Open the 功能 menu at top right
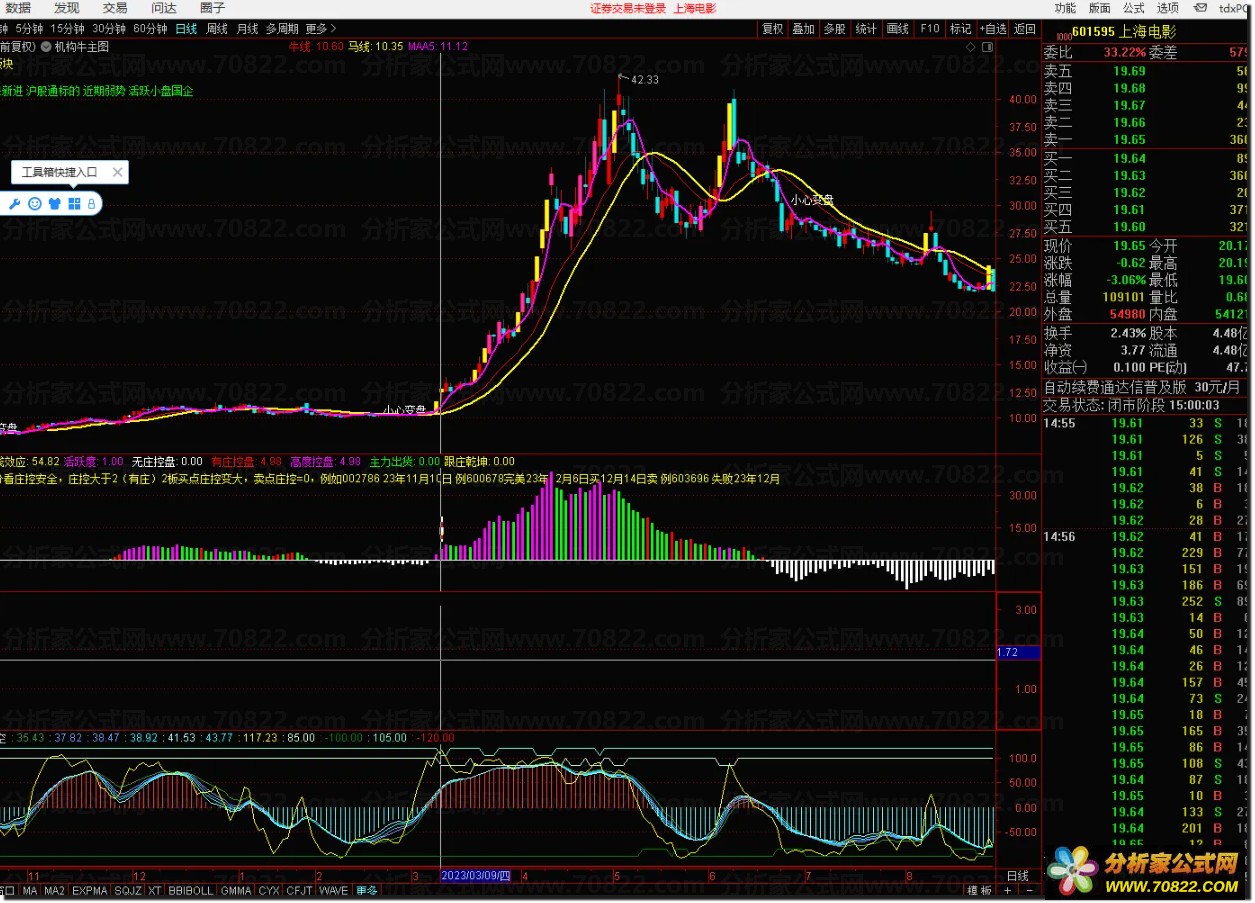1255x903 pixels. (x=1066, y=8)
